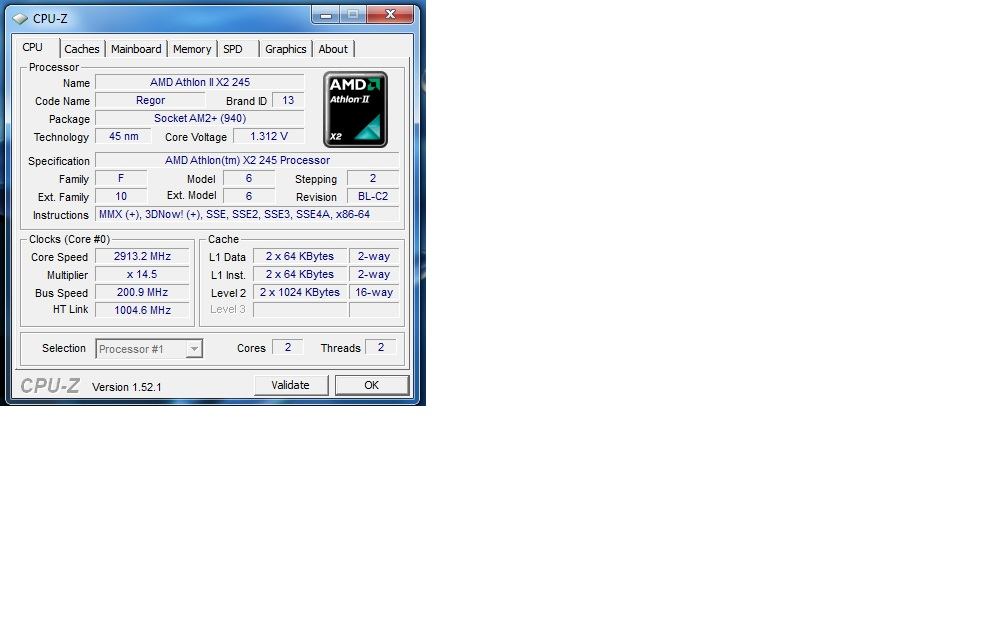Click the Level 2 16-way associativity value

(374, 292)
